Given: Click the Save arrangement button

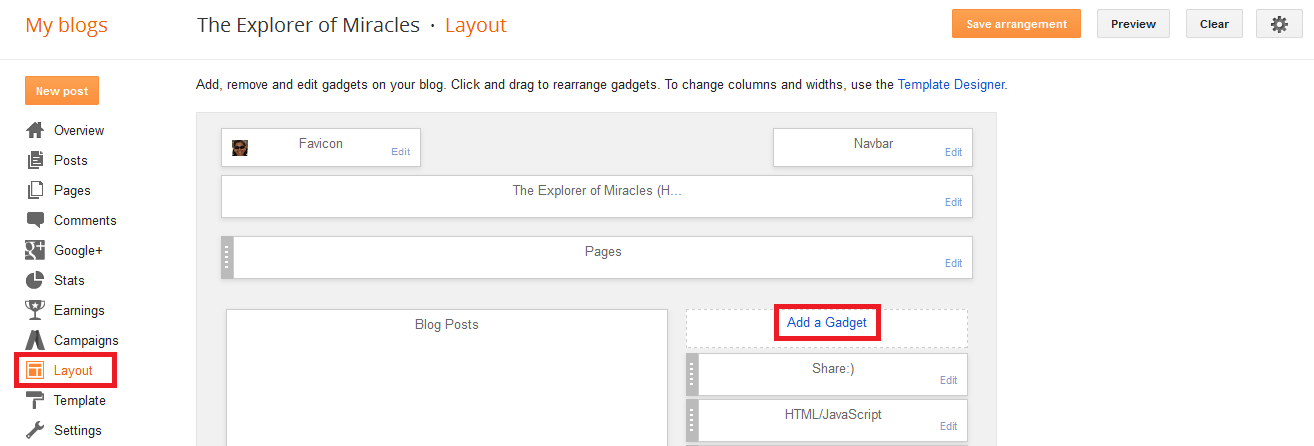Looking at the screenshot, I should (x=1016, y=24).
